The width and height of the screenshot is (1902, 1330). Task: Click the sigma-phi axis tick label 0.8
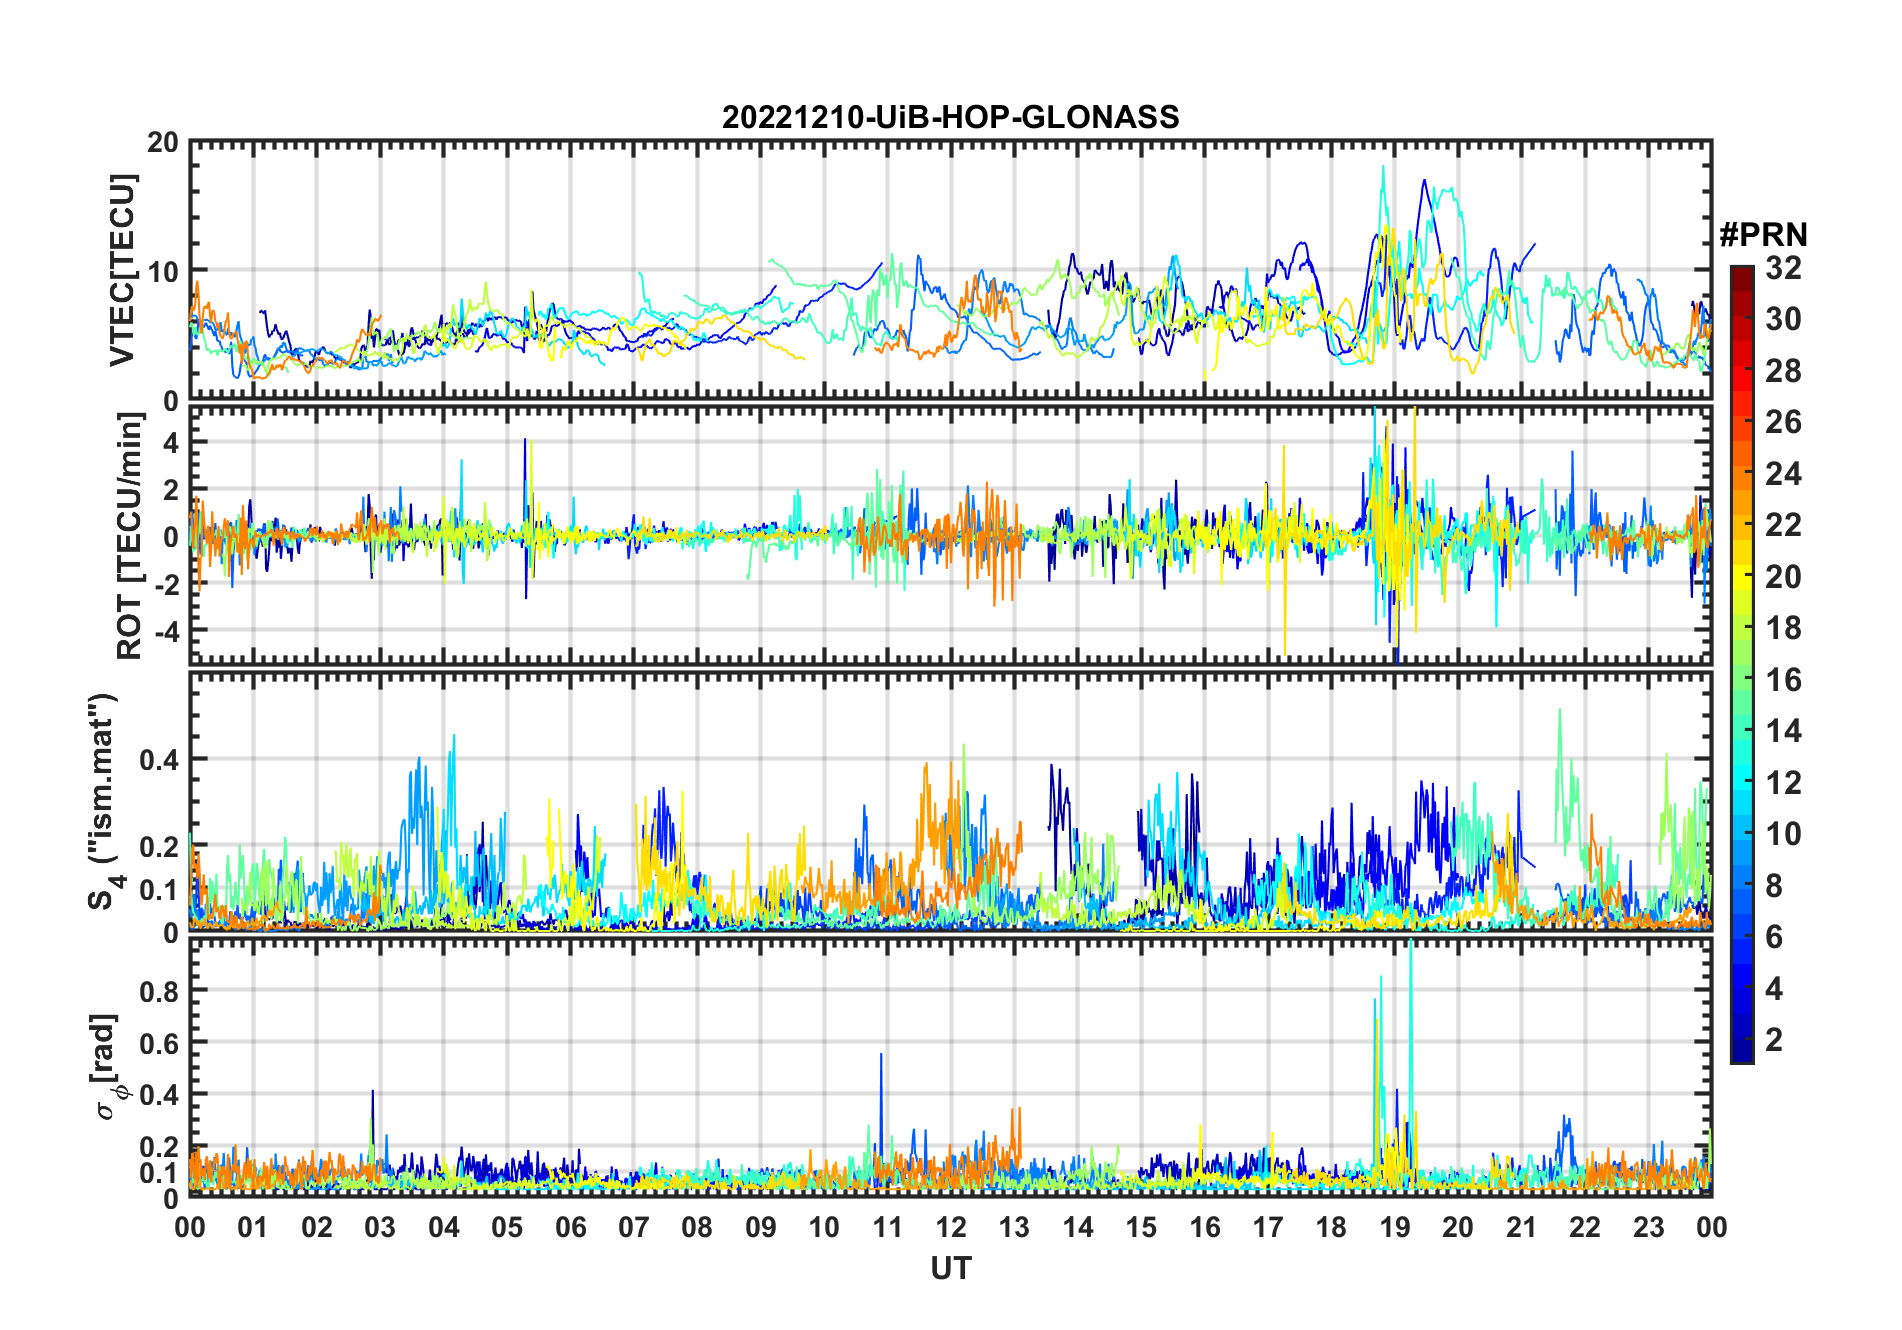coord(159,992)
